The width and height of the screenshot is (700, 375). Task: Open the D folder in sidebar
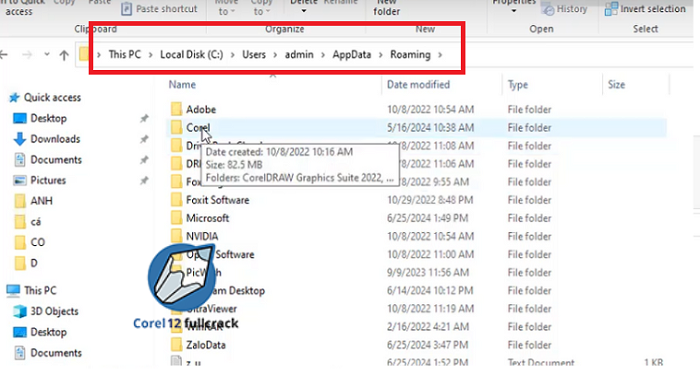point(34,263)
